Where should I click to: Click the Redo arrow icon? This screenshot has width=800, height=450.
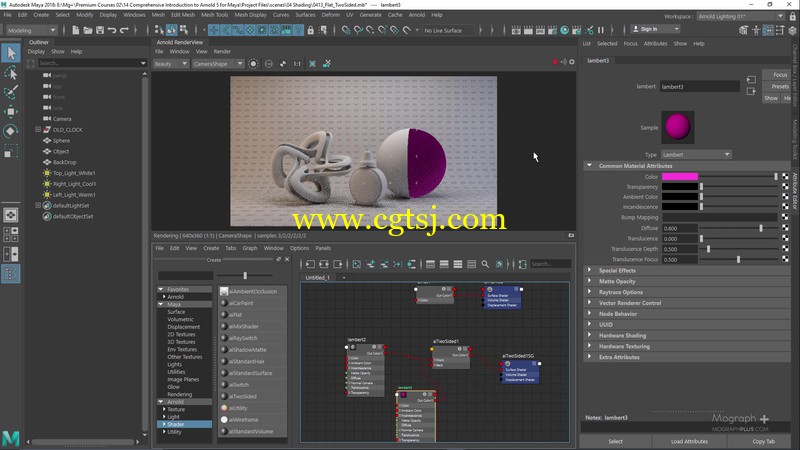coord(124,30)
